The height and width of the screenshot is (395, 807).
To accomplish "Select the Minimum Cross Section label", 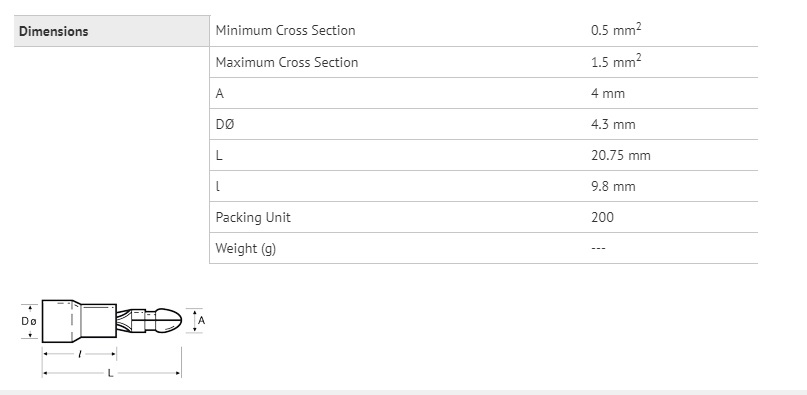I will pyautogui.click(x=285, y=31).
